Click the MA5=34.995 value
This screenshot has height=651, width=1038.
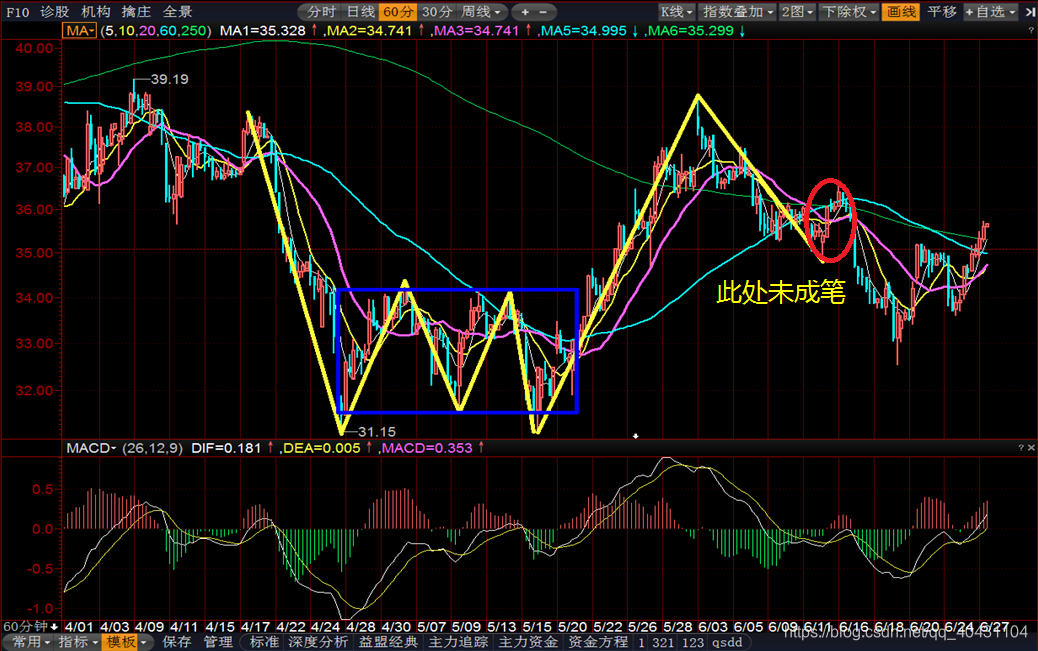point(583,30)
